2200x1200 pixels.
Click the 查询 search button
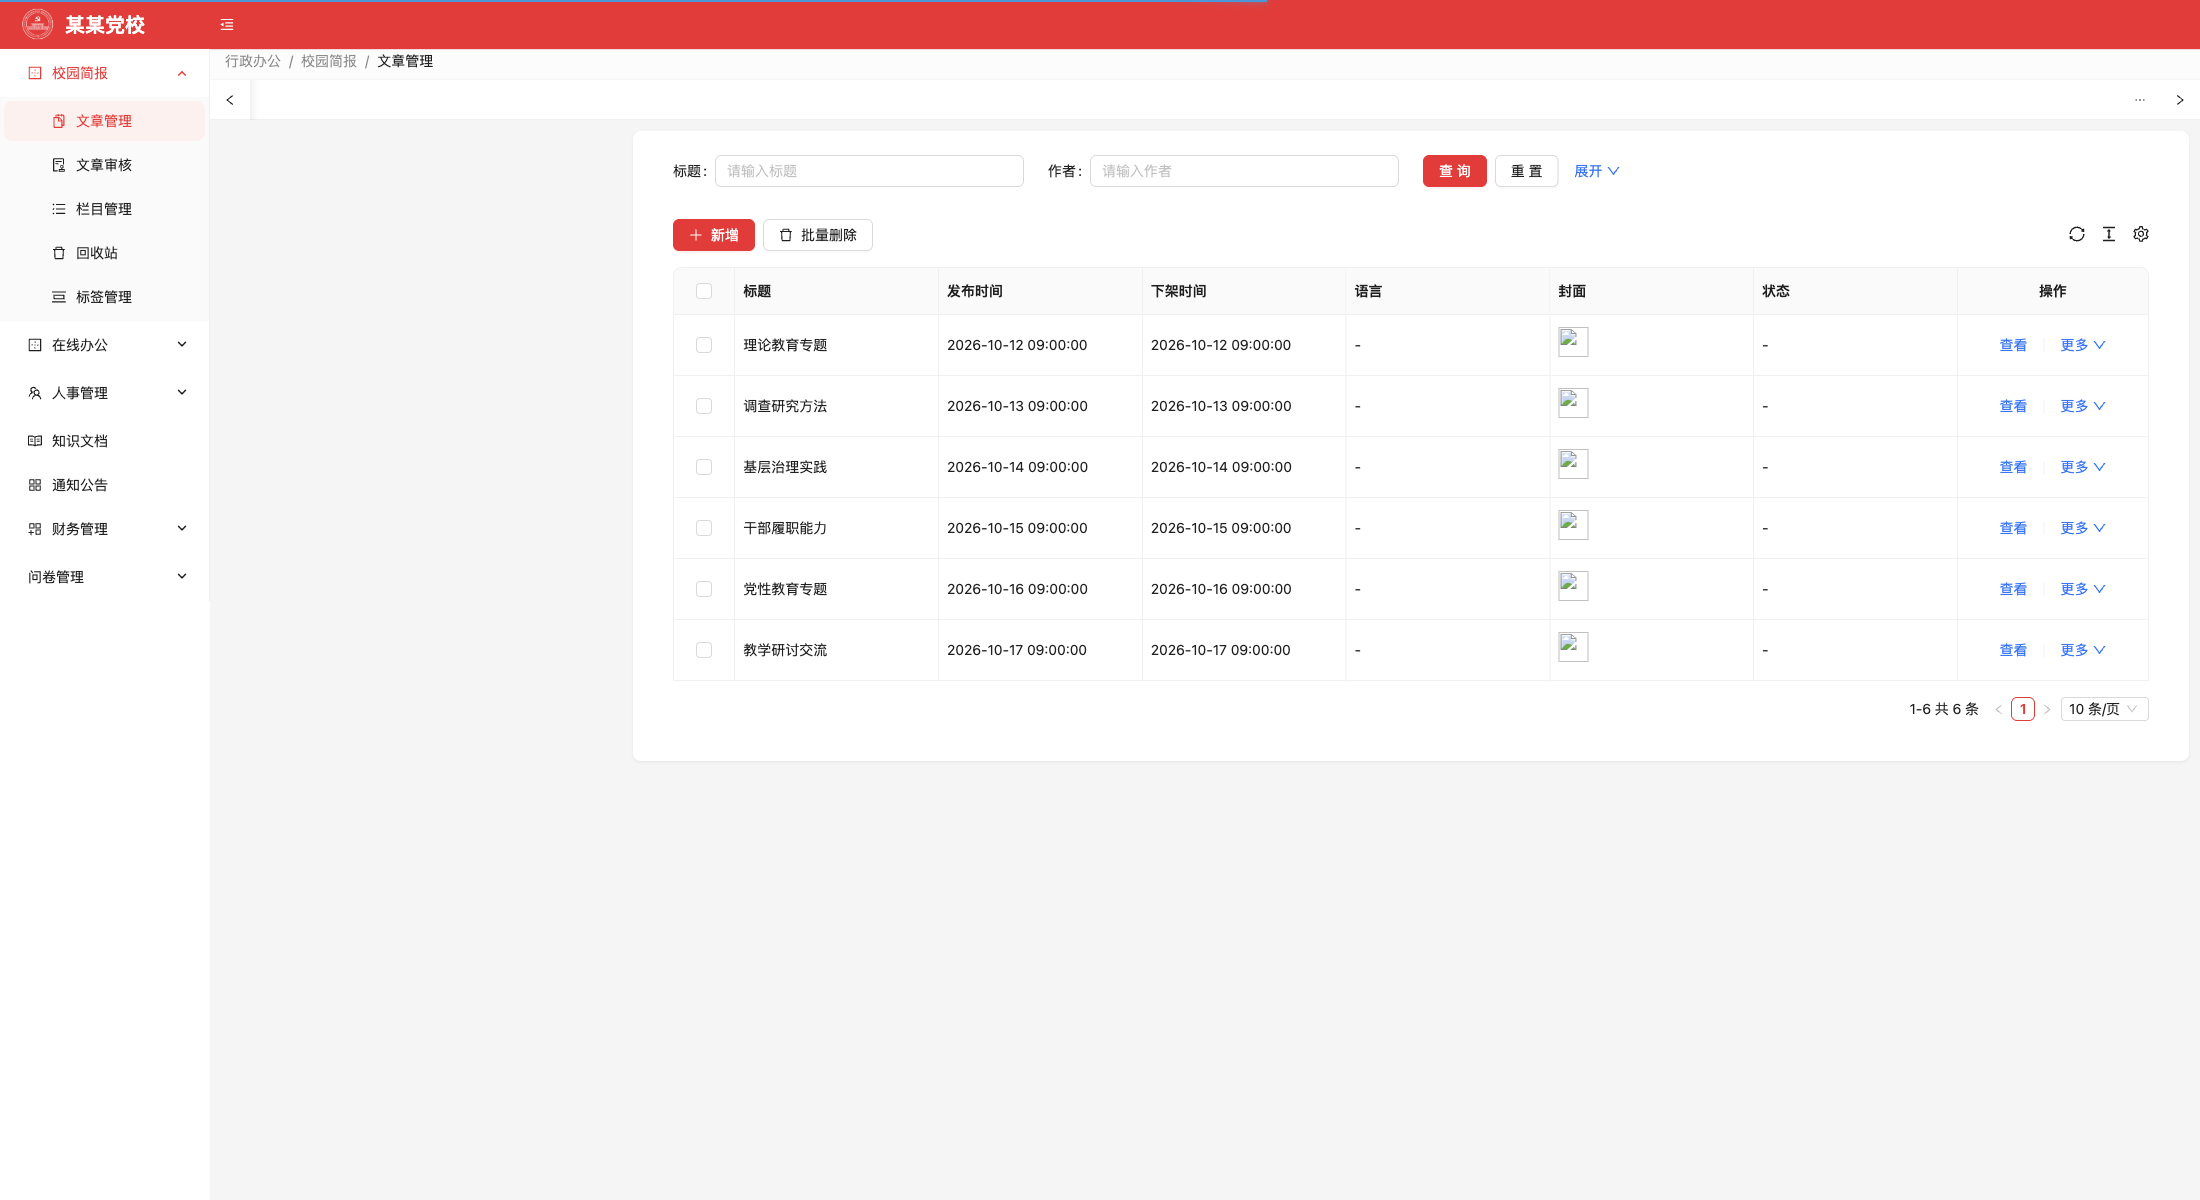point(1454,171)
